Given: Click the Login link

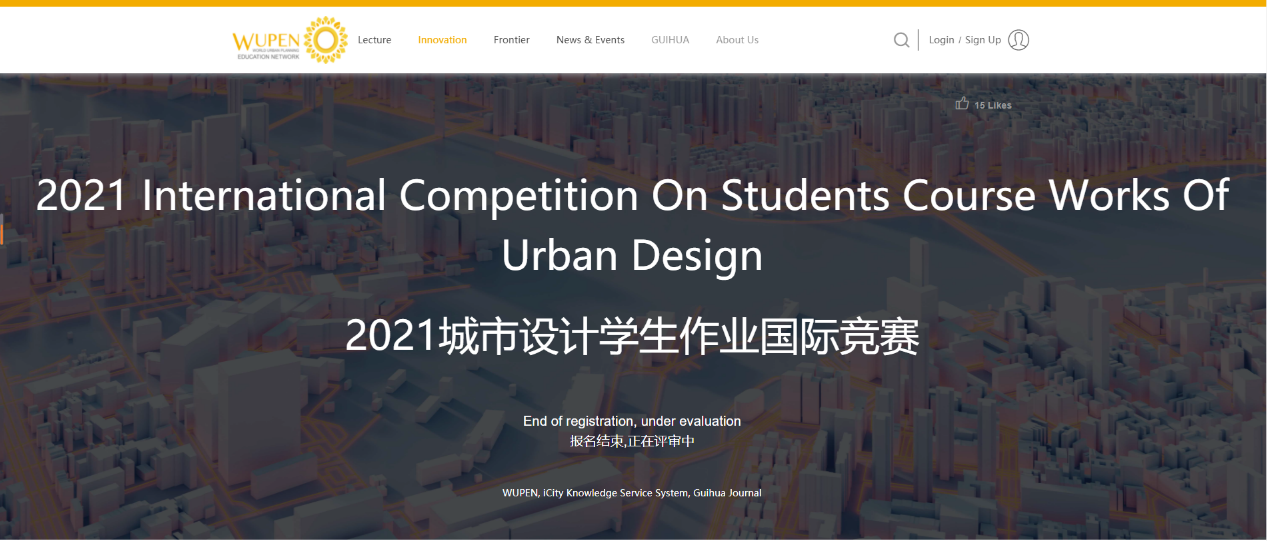Looking at the screenshot, I should [941, 40].
